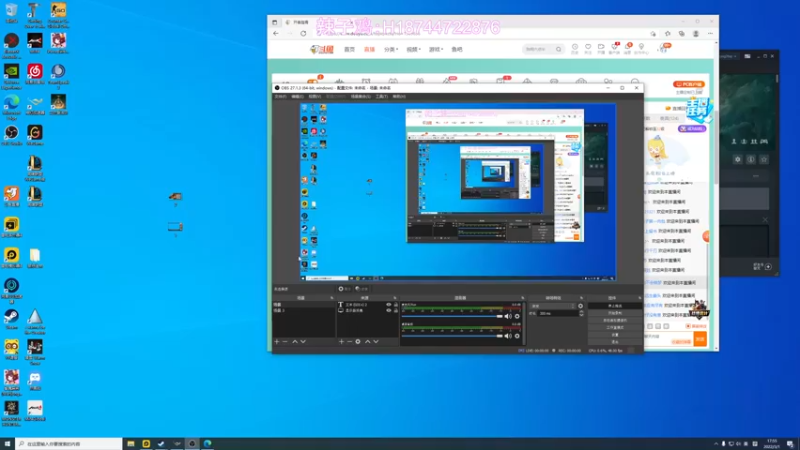Hide the text source with eye icon
This screenshot has width=800, height=450.
(x=389, y=305)
